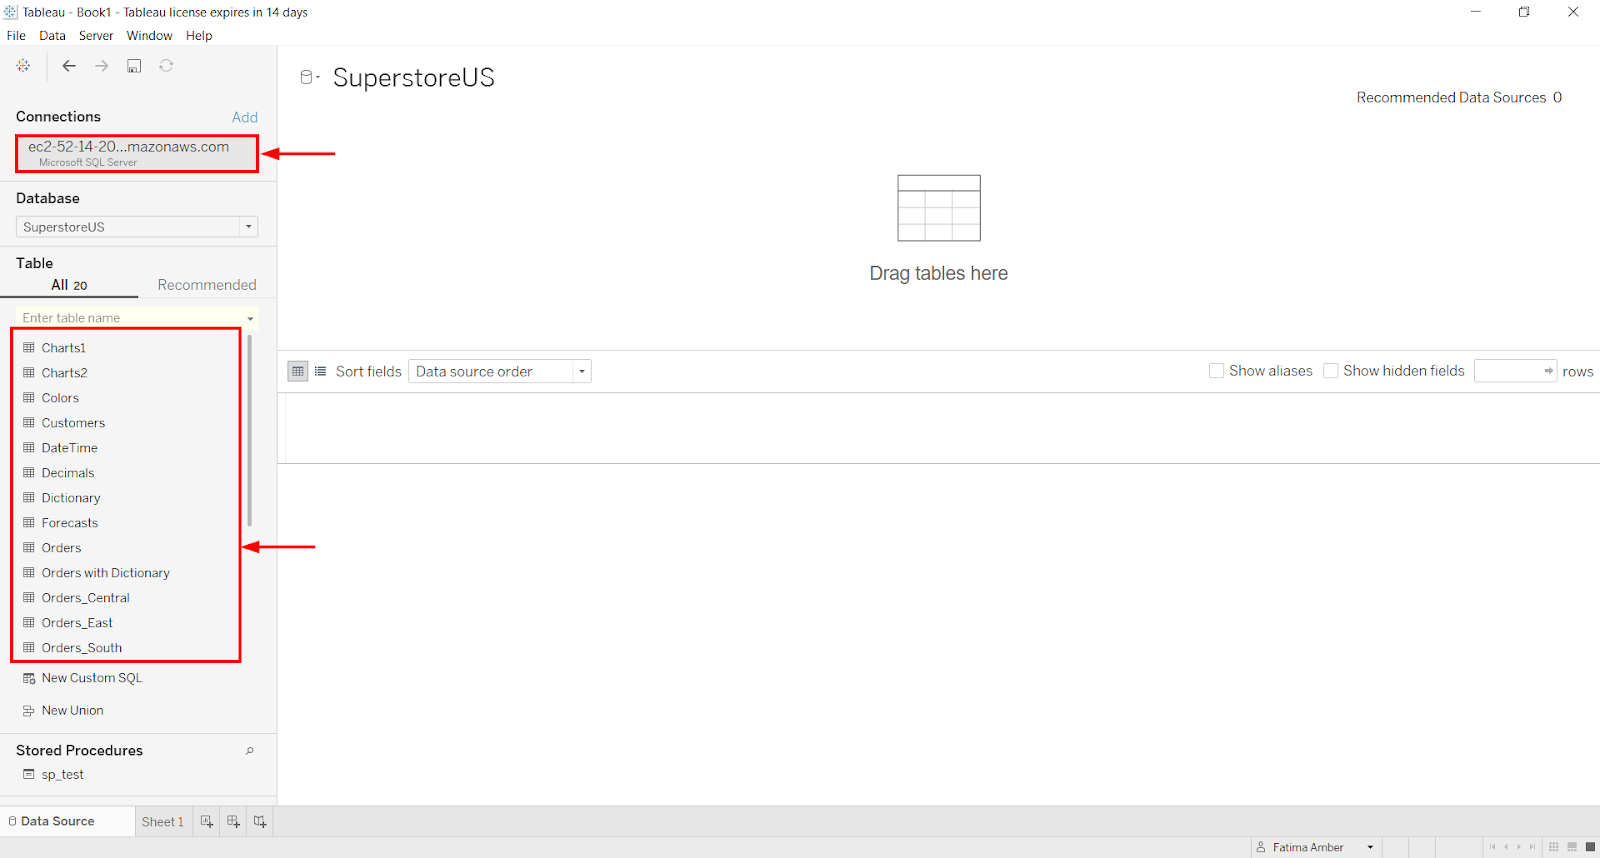Viewport: 1600px width, 858px height.
Task: Open the Data menu
Action: [x=52, y=36]
